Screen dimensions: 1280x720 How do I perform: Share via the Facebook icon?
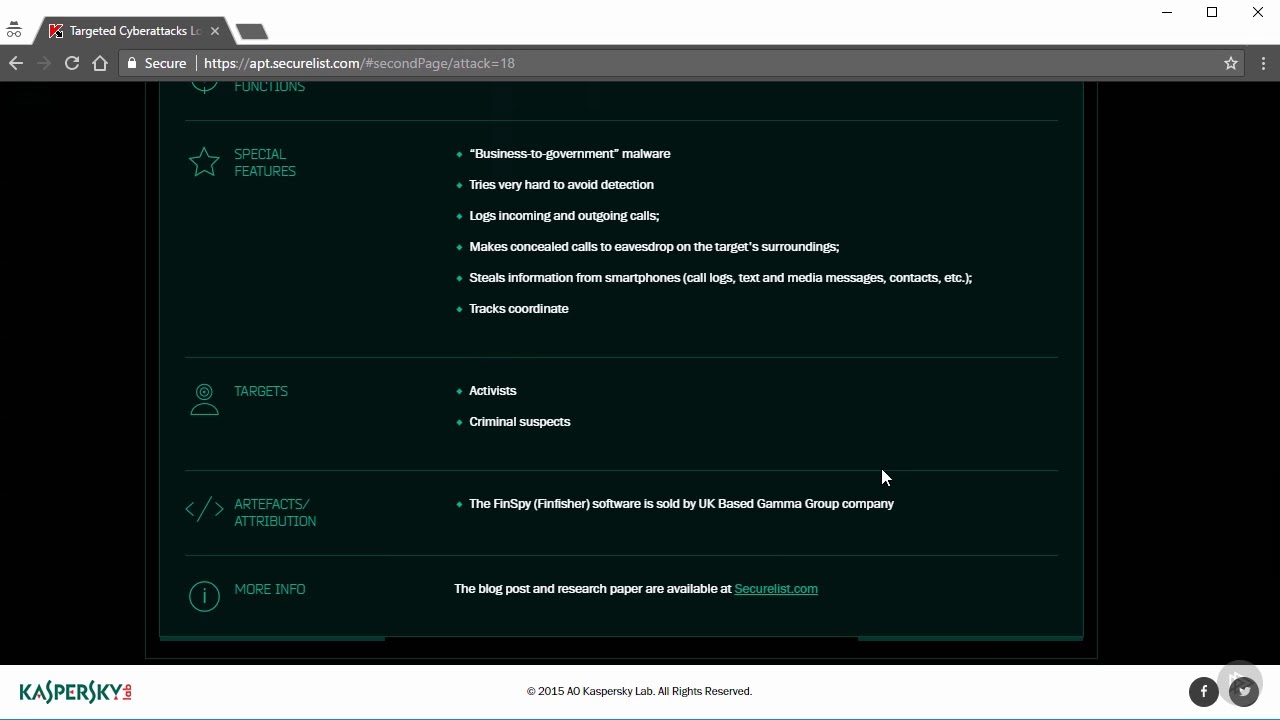point(1204,691)
